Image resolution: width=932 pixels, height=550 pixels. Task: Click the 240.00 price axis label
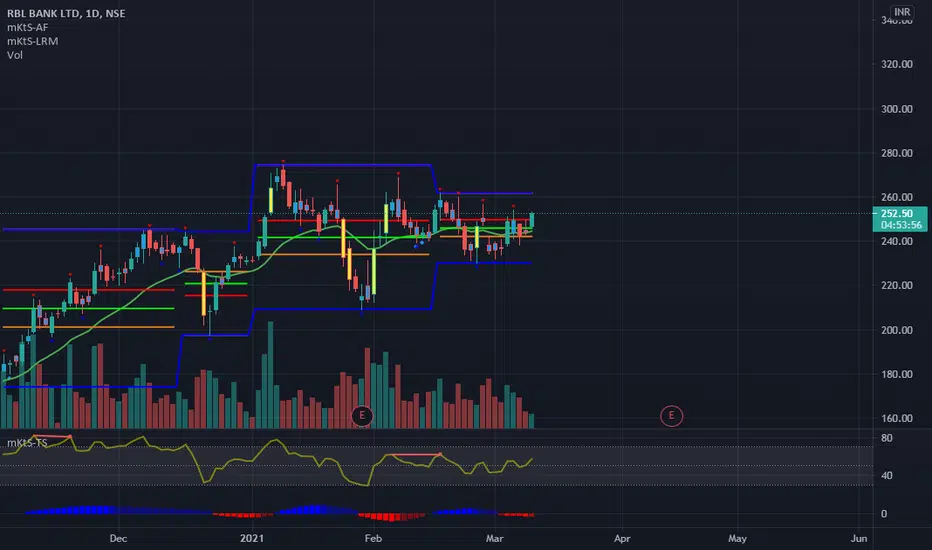coord(897,241)
